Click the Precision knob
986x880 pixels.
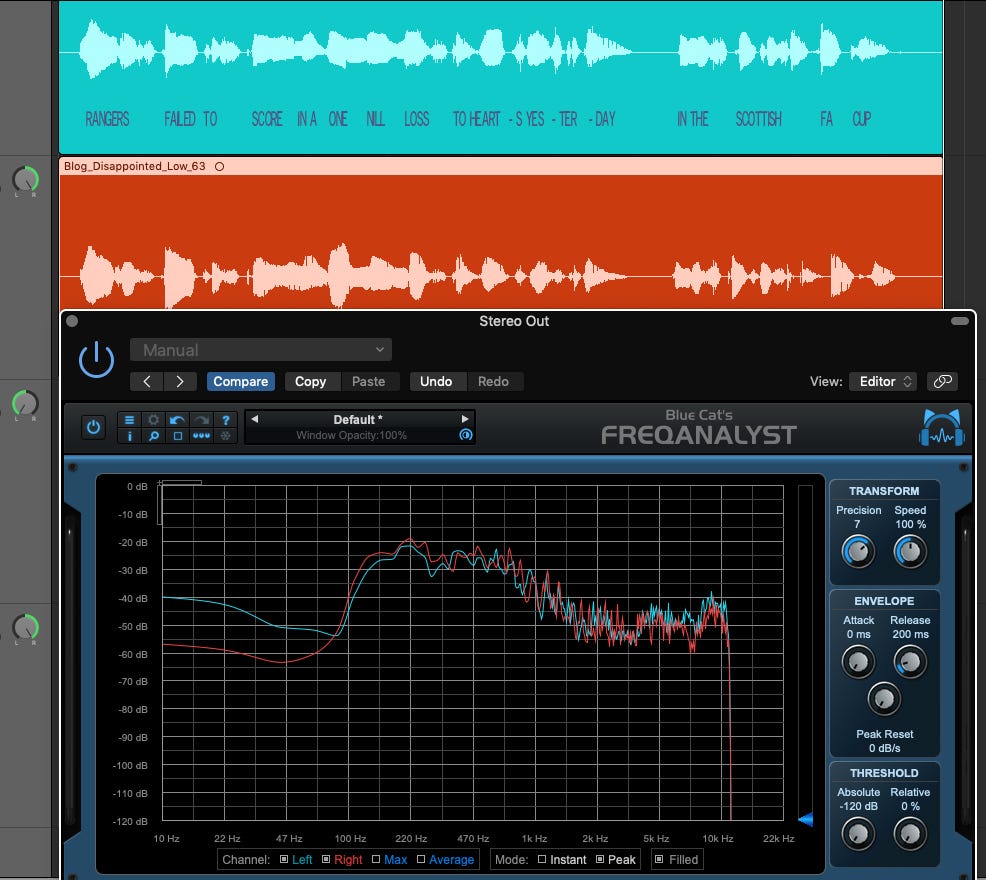(858, 552)
